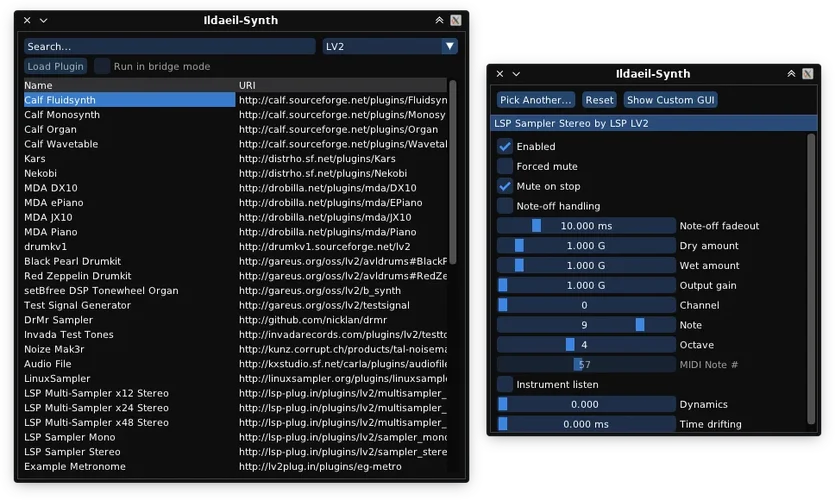Close the left Ildaeil-Synth plugin browser window
The image size is (835, 500).
click(27, 20)
